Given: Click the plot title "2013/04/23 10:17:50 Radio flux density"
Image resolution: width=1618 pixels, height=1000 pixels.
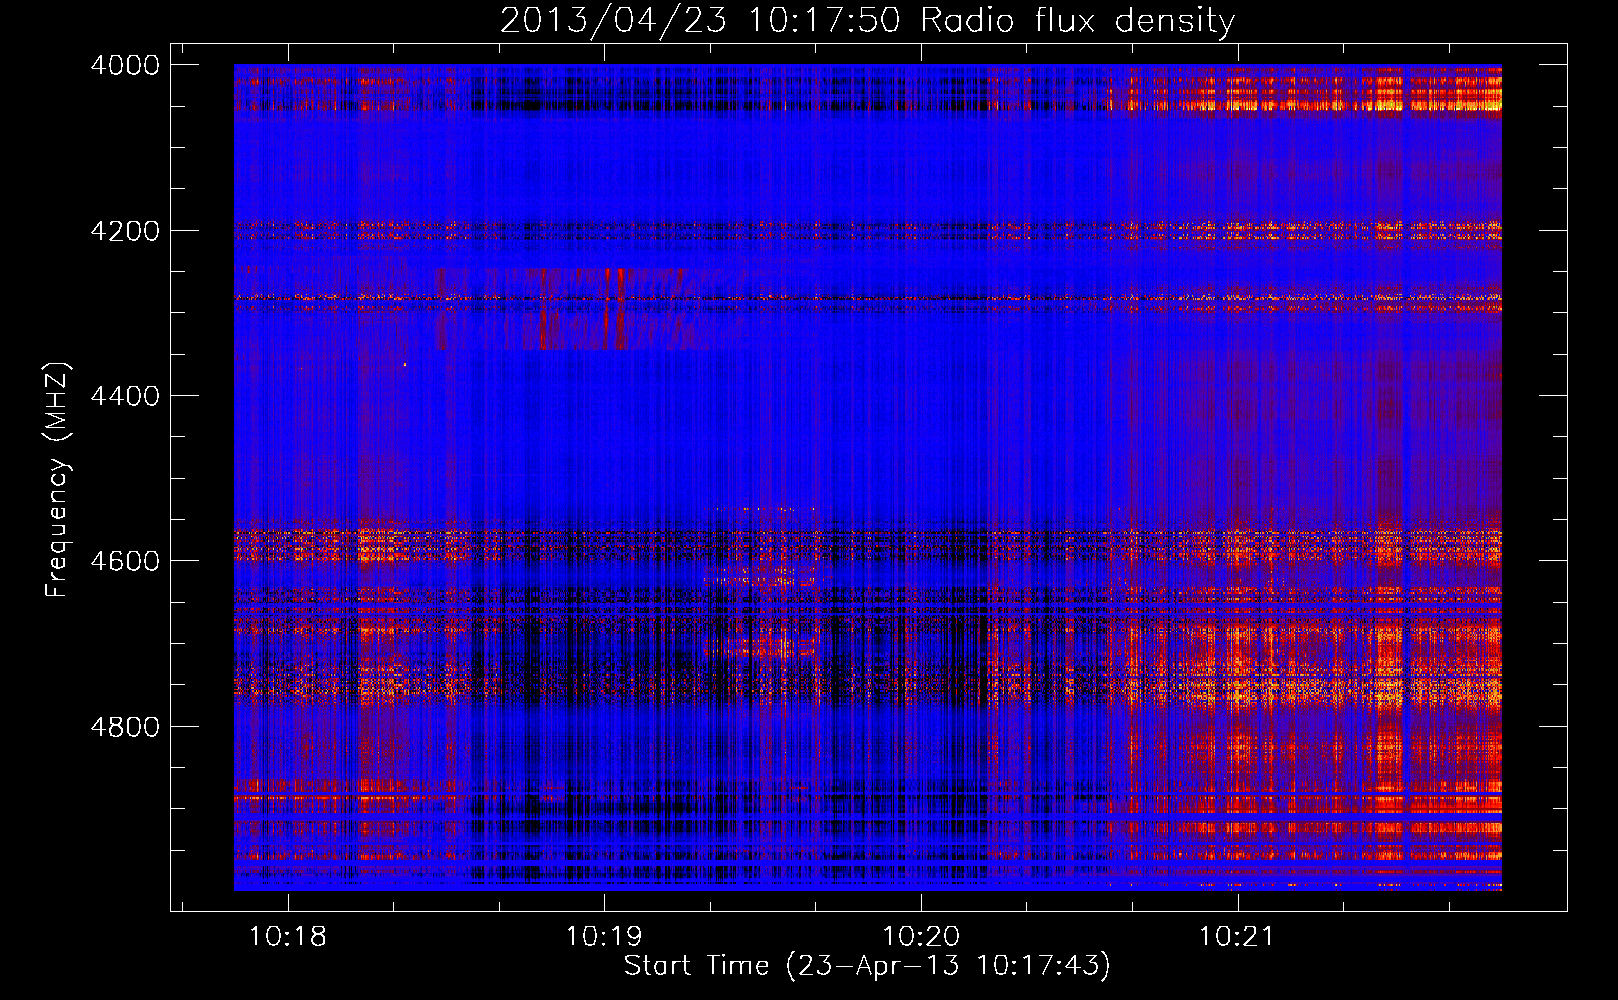Looking at the screenshot, I should tap(867, 21).
